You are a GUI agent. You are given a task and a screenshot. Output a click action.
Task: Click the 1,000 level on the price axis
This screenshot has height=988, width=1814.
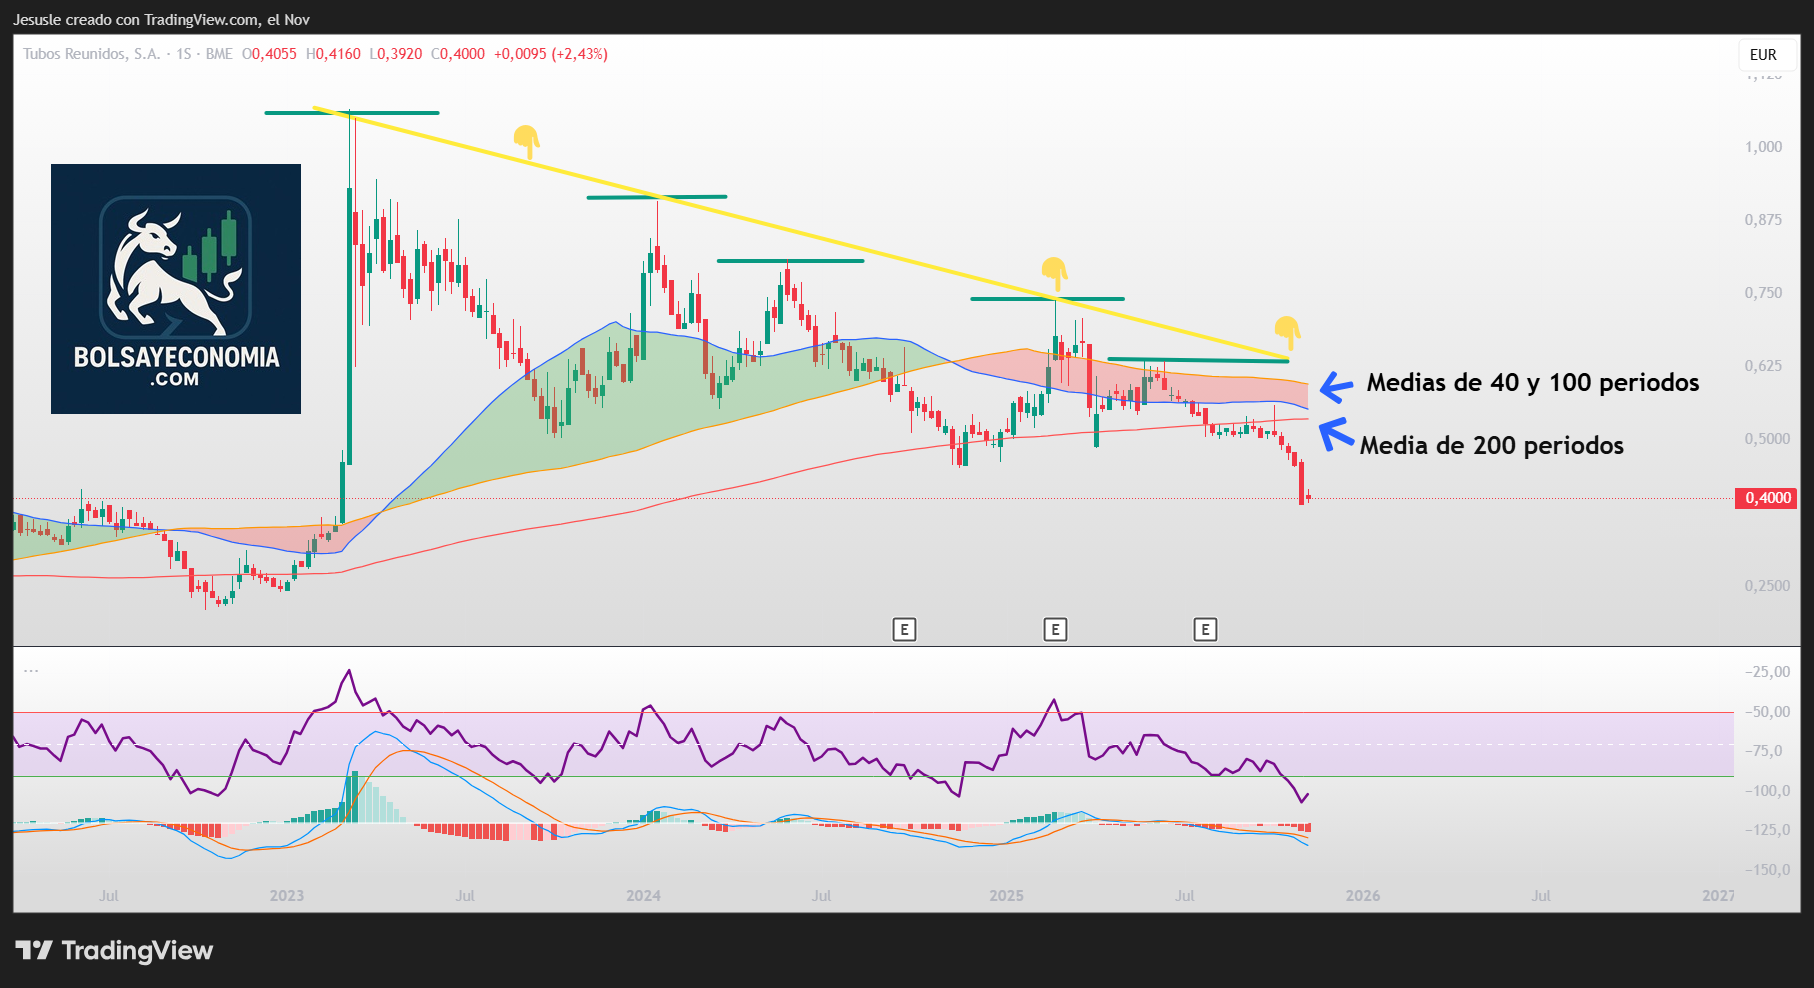click(x=1763, y=147)
